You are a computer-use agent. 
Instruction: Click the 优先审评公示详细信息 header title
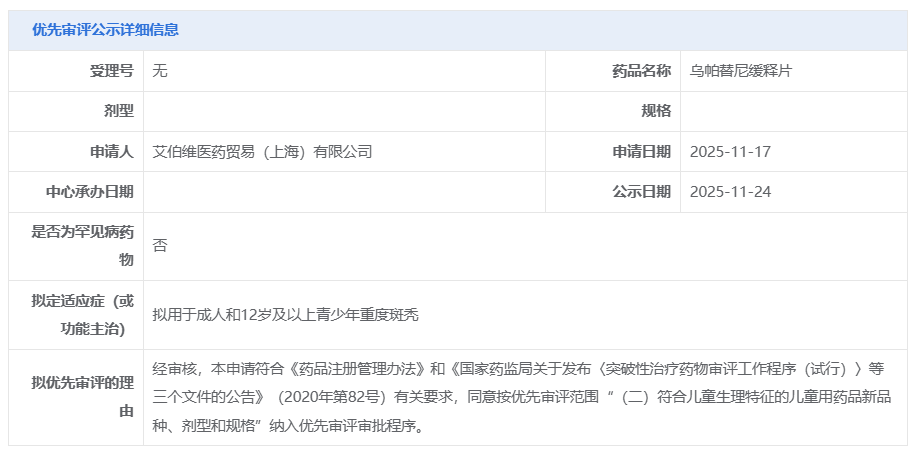105,30
